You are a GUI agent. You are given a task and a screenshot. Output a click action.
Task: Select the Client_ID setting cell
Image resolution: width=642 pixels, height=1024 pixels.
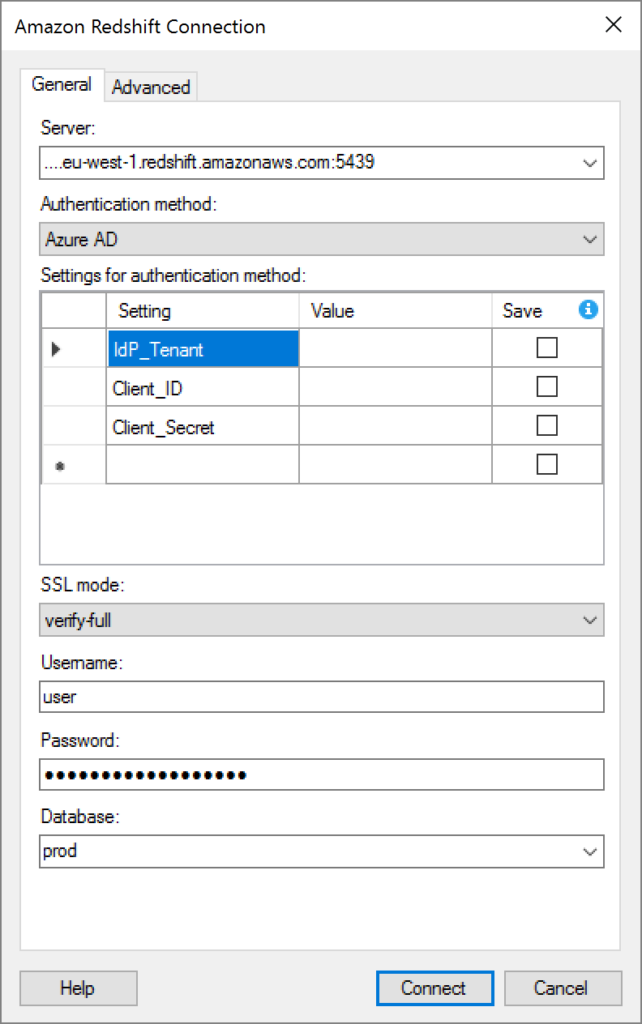(x=202, y=387)
